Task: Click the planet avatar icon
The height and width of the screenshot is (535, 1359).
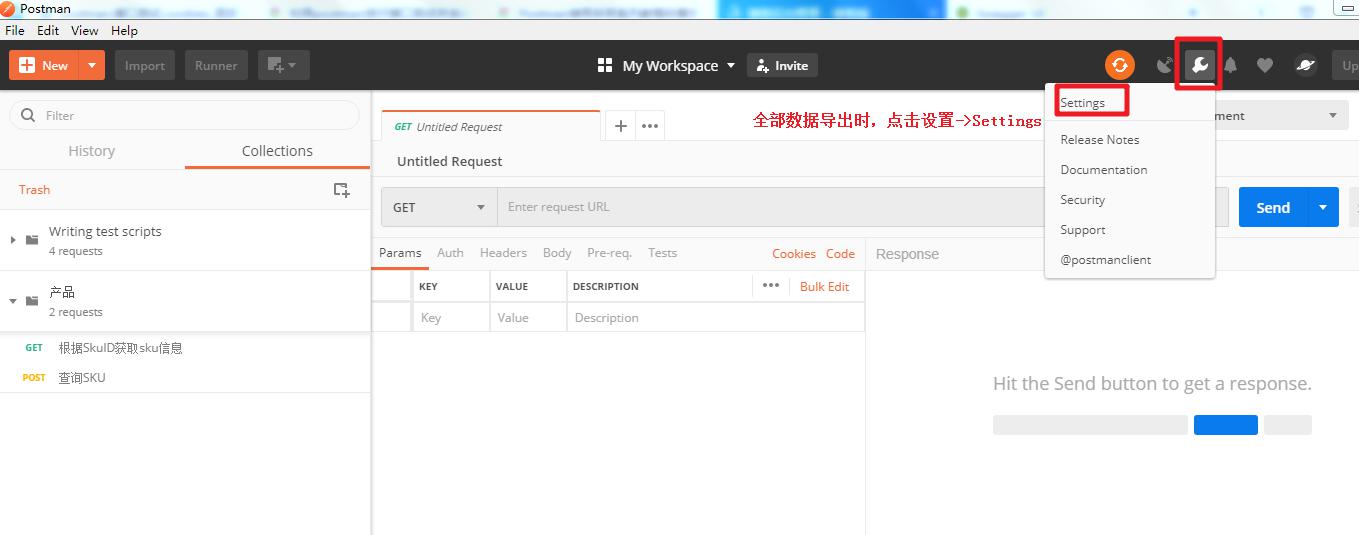Action: pyautogui.click(x=1305, y=65)
